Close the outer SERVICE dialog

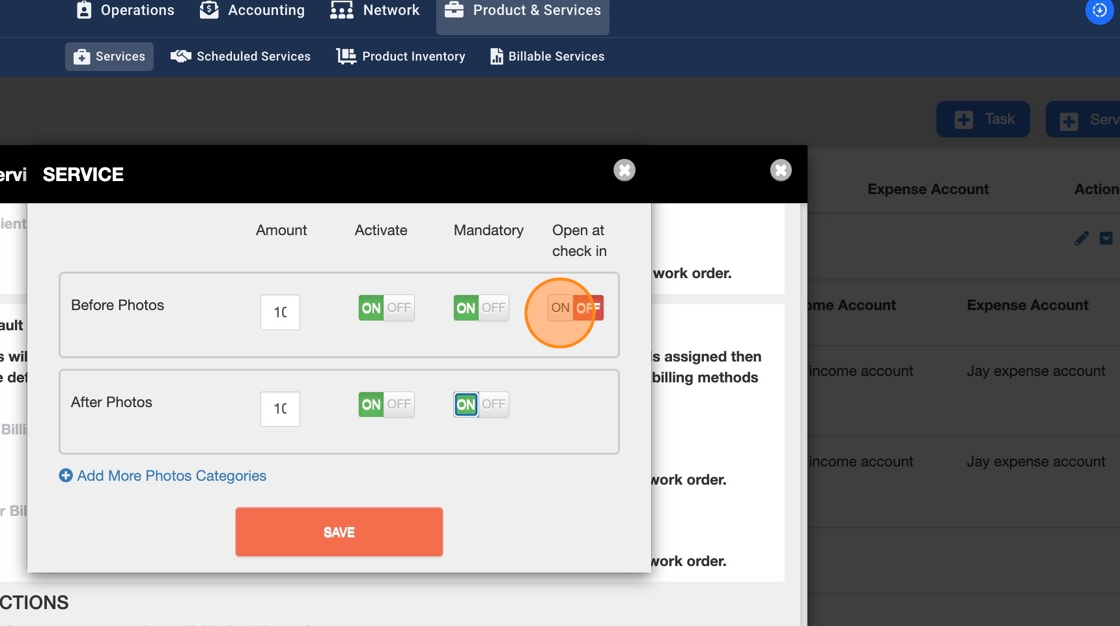tap(781, 170)
